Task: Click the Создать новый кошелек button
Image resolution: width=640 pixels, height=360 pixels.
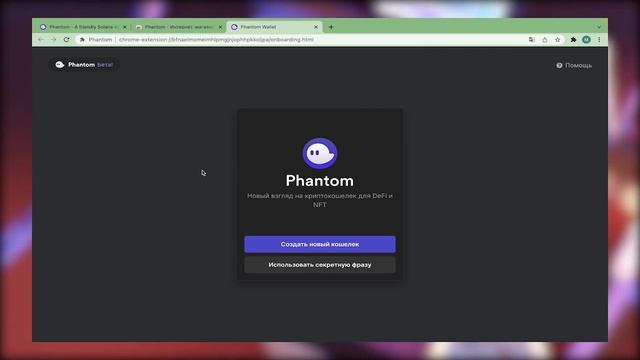Action: [320, 244]
